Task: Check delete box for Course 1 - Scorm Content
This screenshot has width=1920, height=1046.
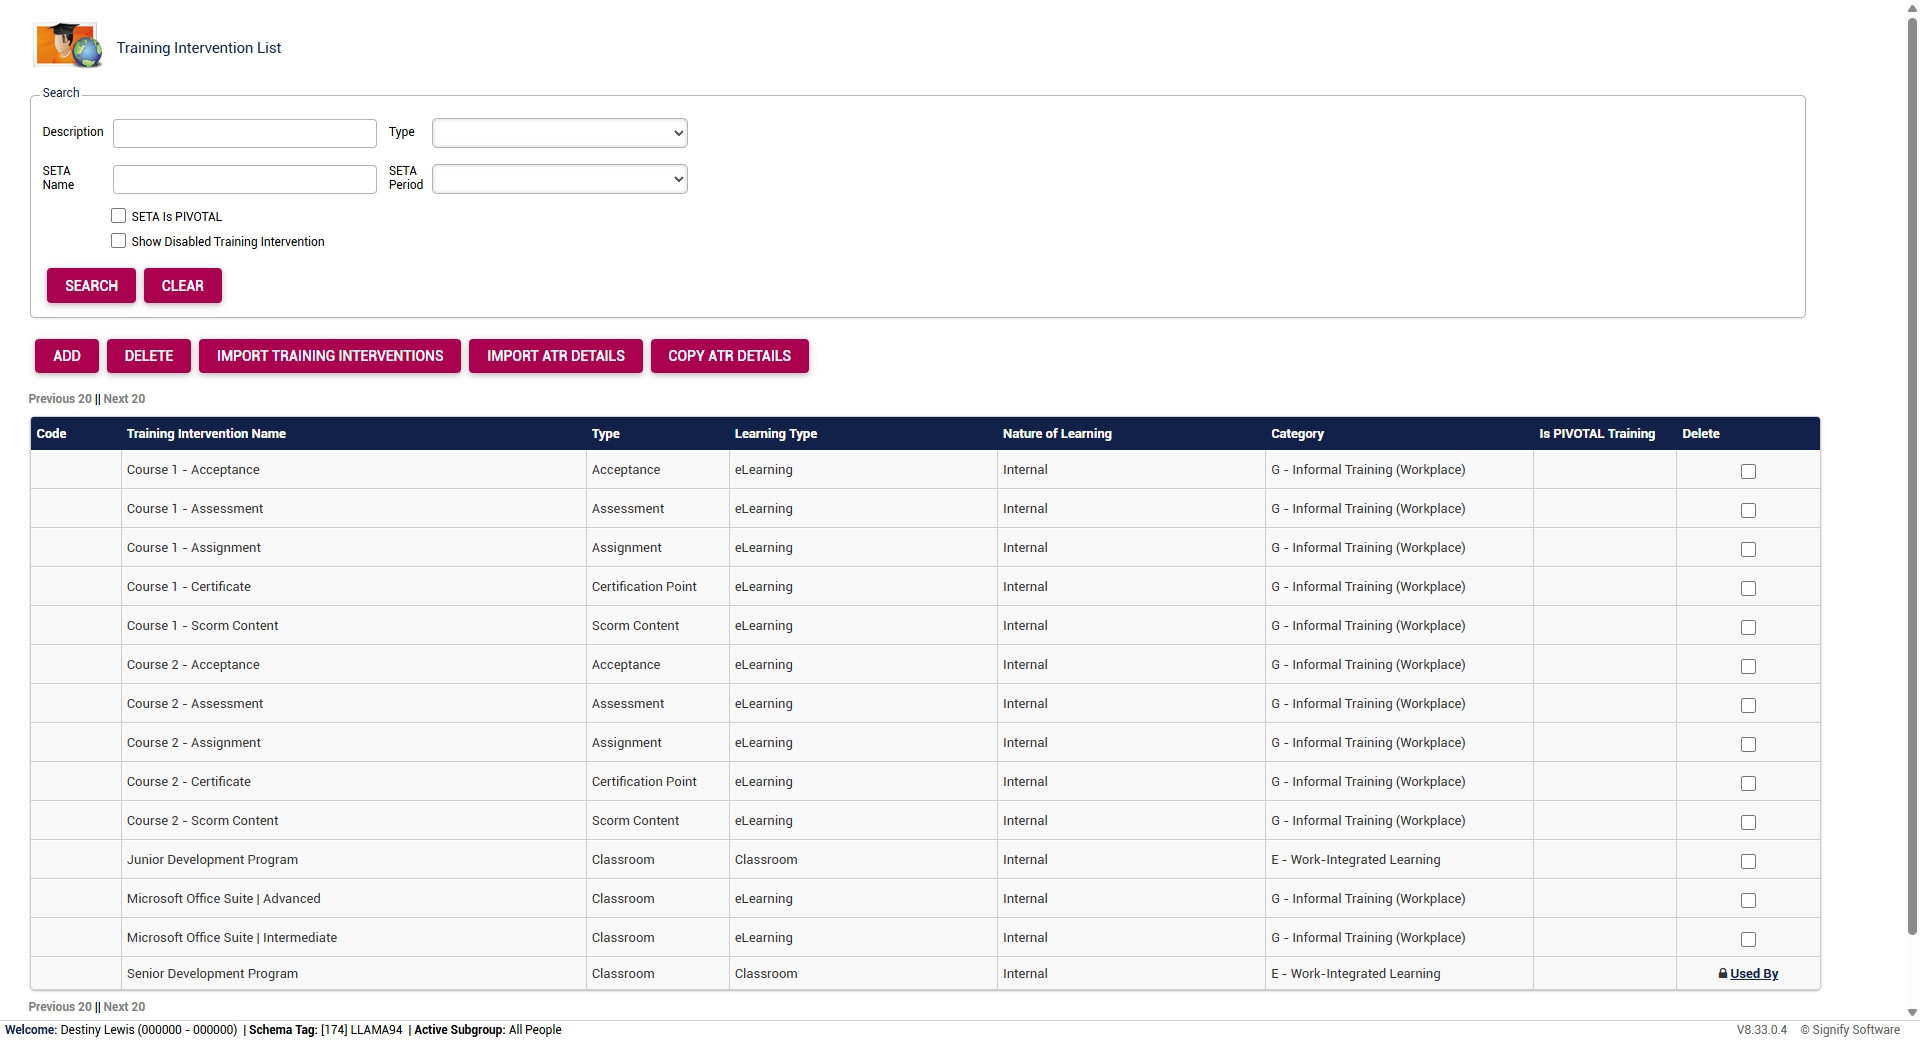Action: (x=1748, y=627)
